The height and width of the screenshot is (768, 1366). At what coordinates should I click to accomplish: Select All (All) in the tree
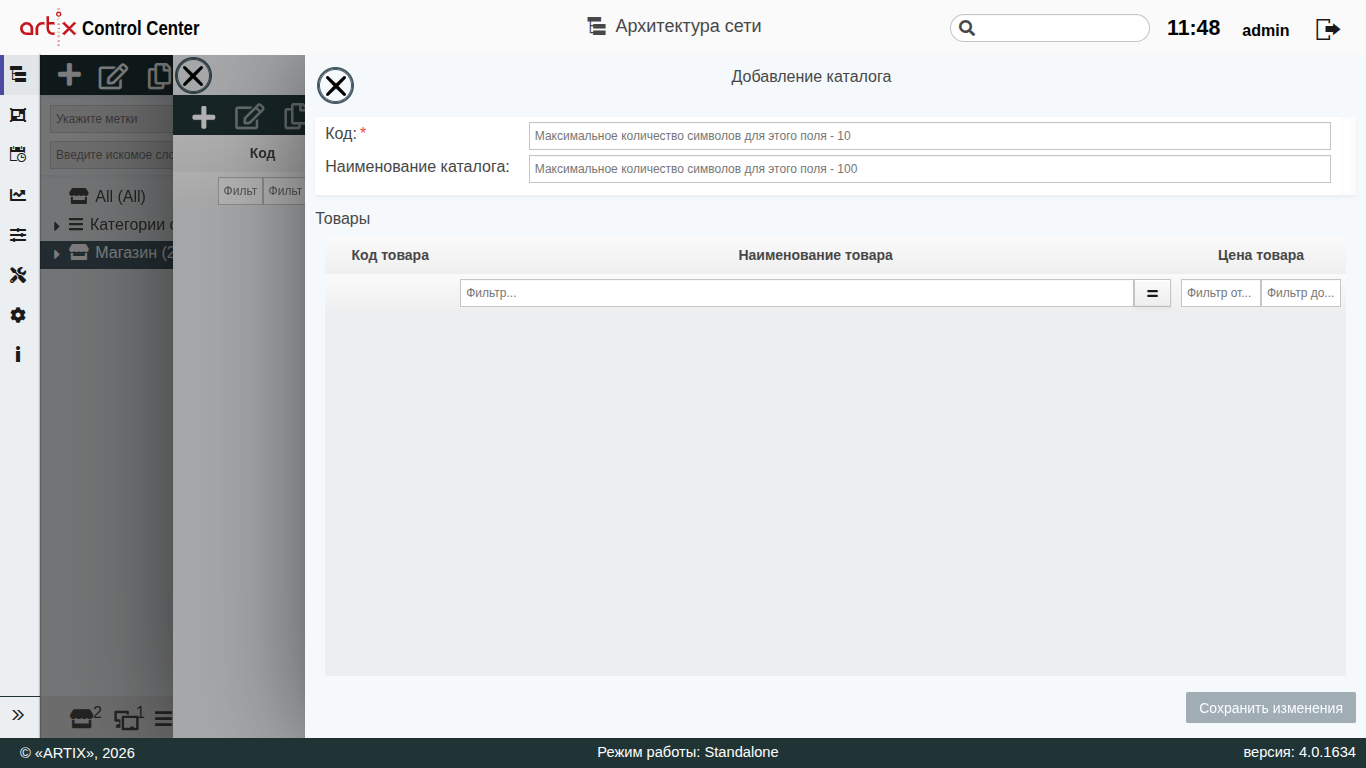coord(120,196)
